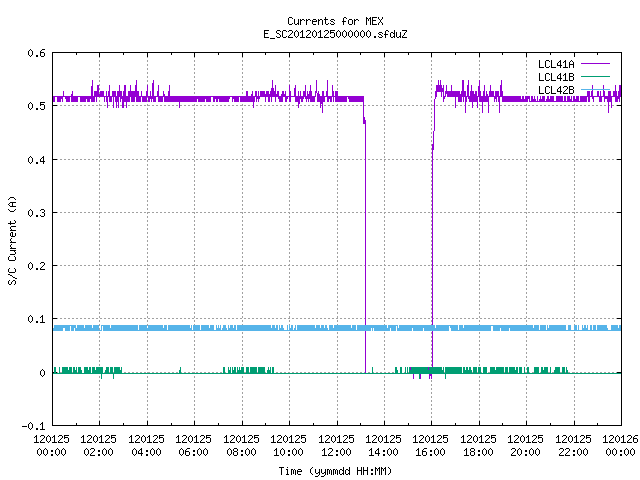This screenshot has height=480, width=640.
Task: Click the chart title 'Currents for MEX'
Action: click(x=335, y=21)
